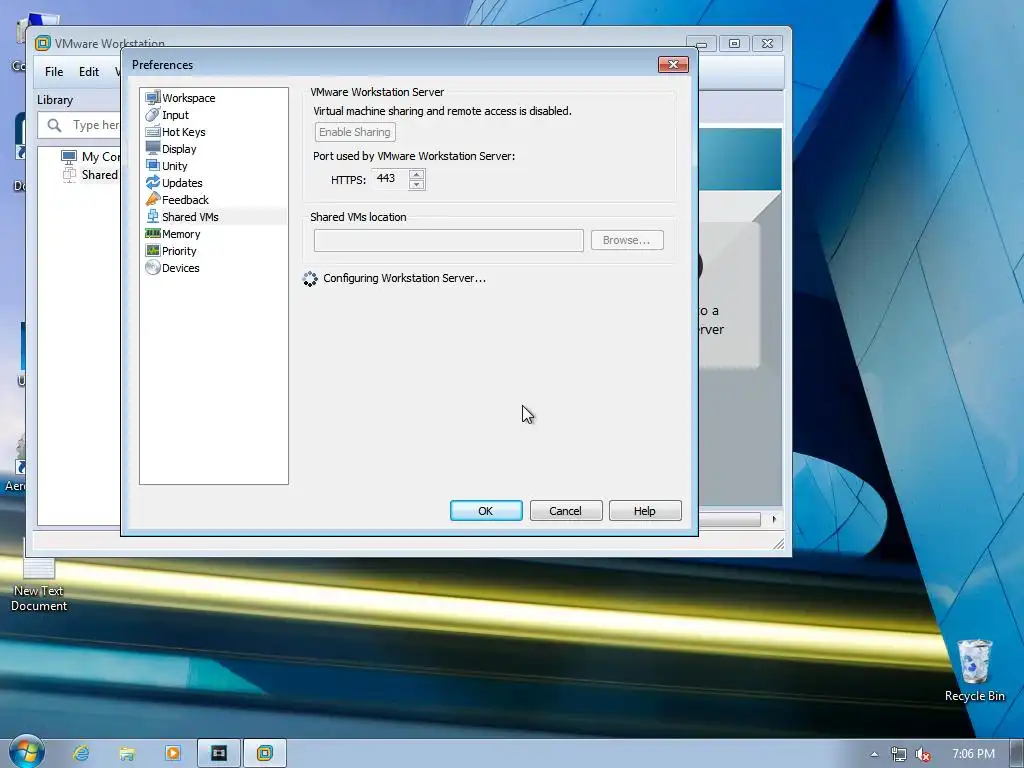
Task: Click the Shared VMs icon
Action: pos(153,216)
